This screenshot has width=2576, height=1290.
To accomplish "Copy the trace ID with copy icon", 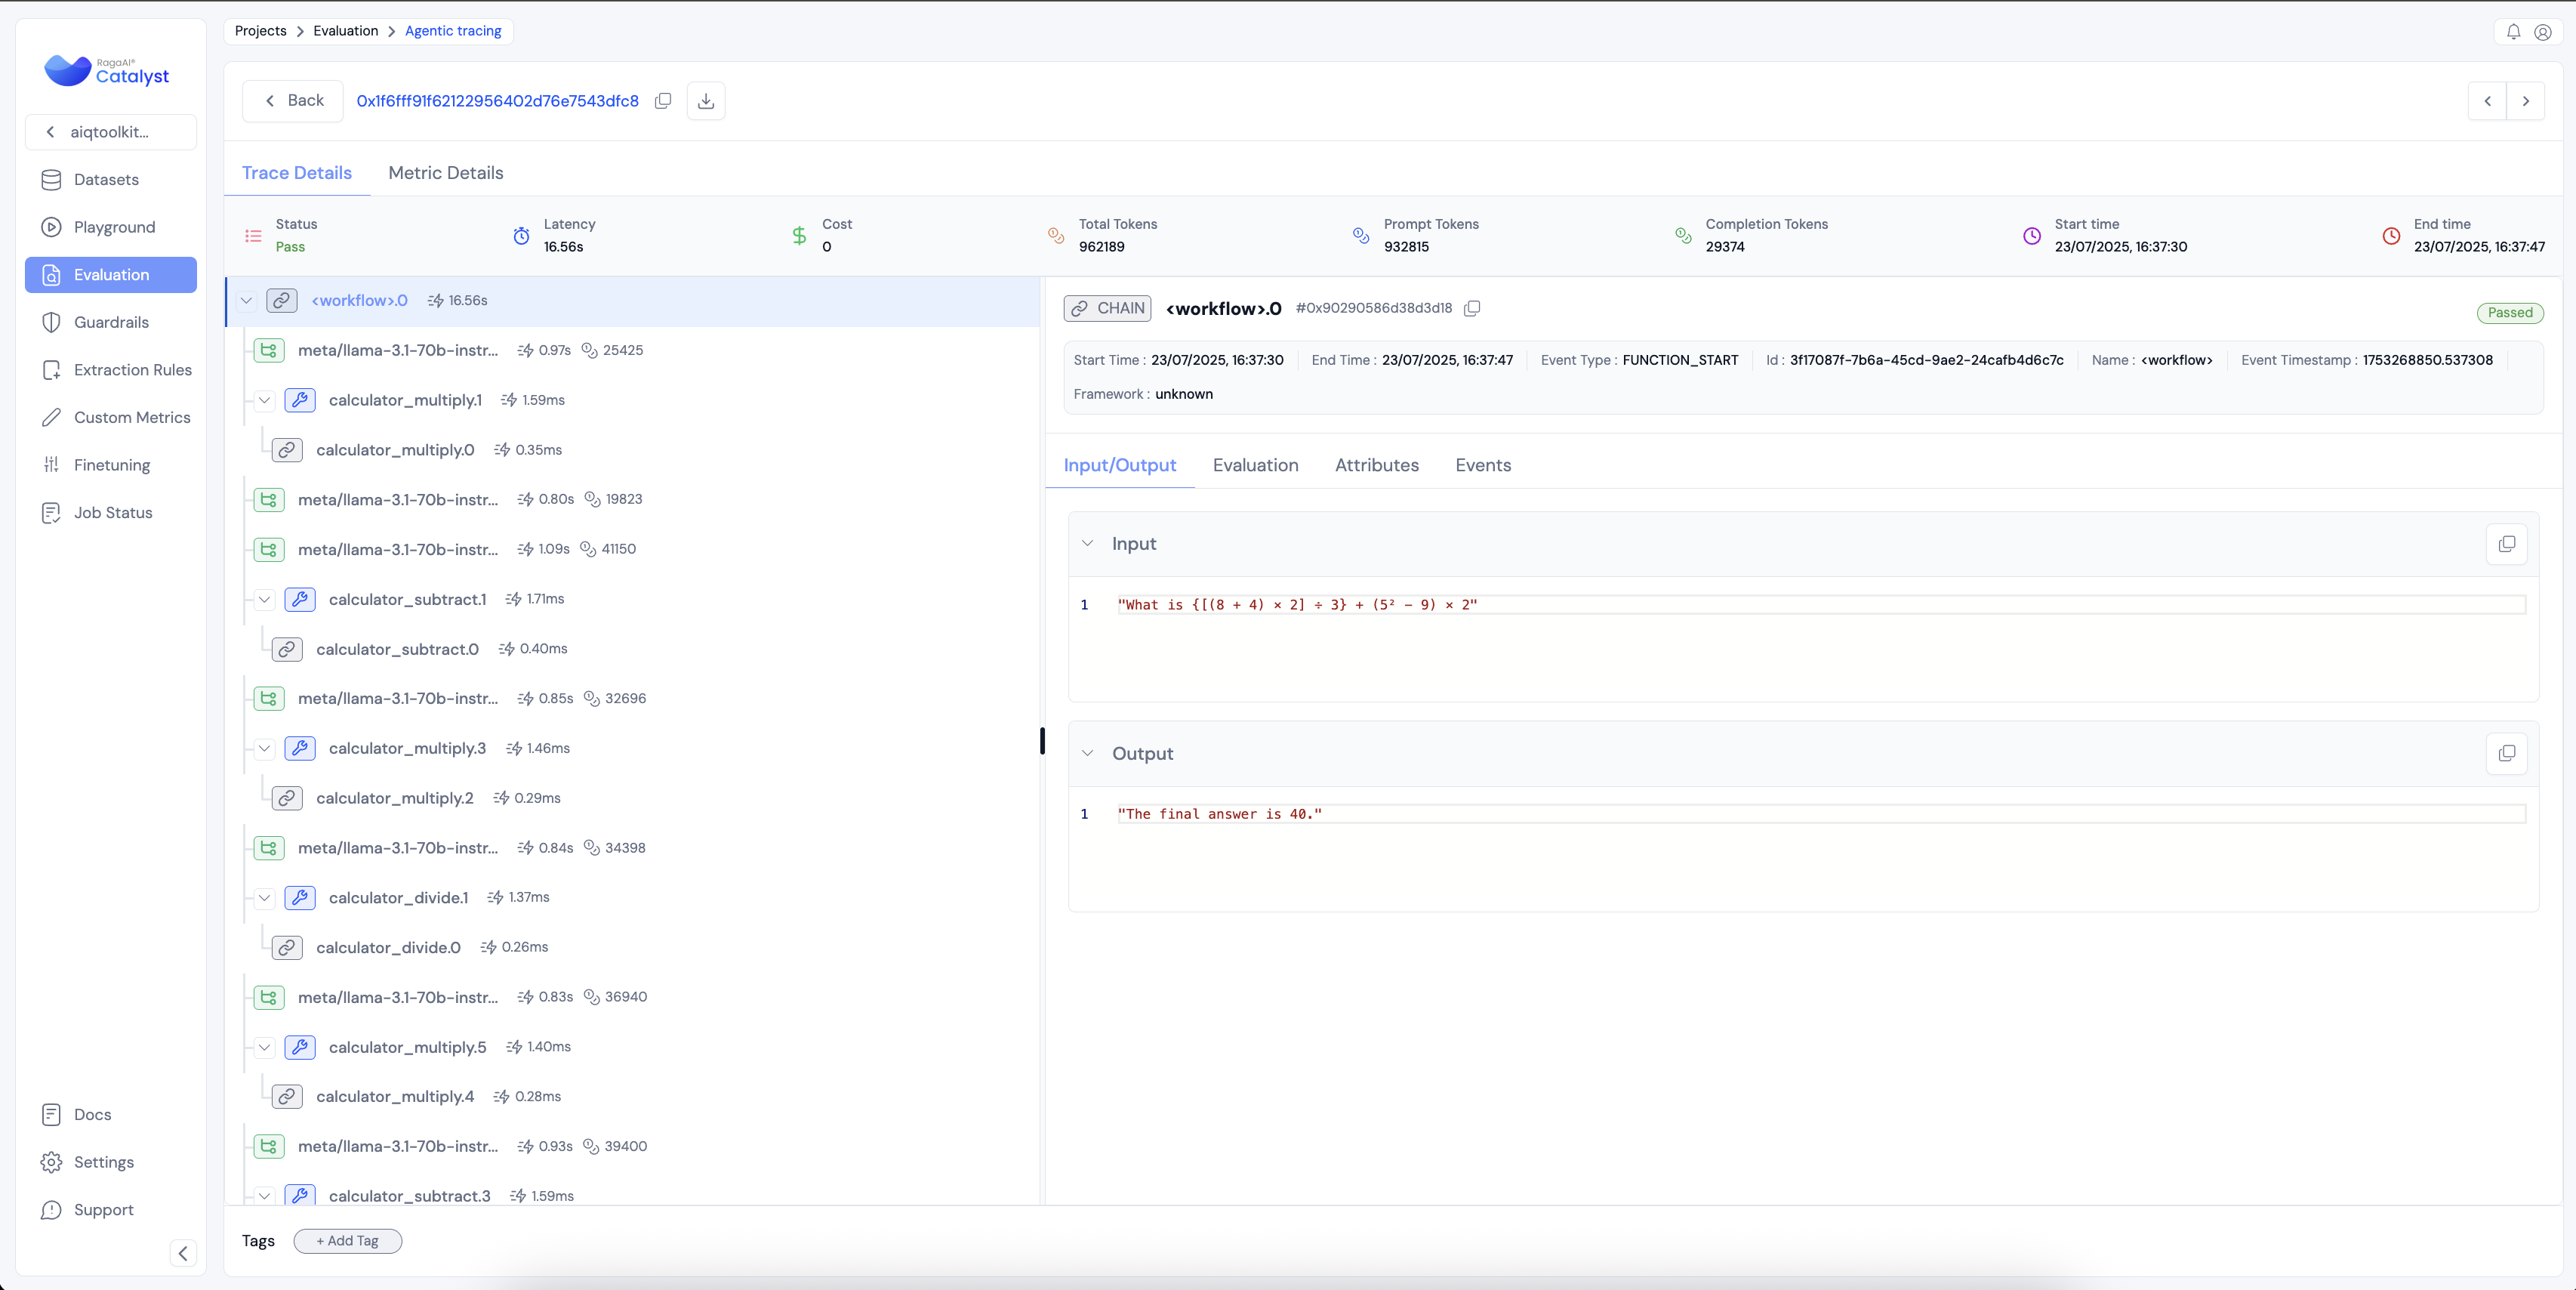I will coord(662,101).
